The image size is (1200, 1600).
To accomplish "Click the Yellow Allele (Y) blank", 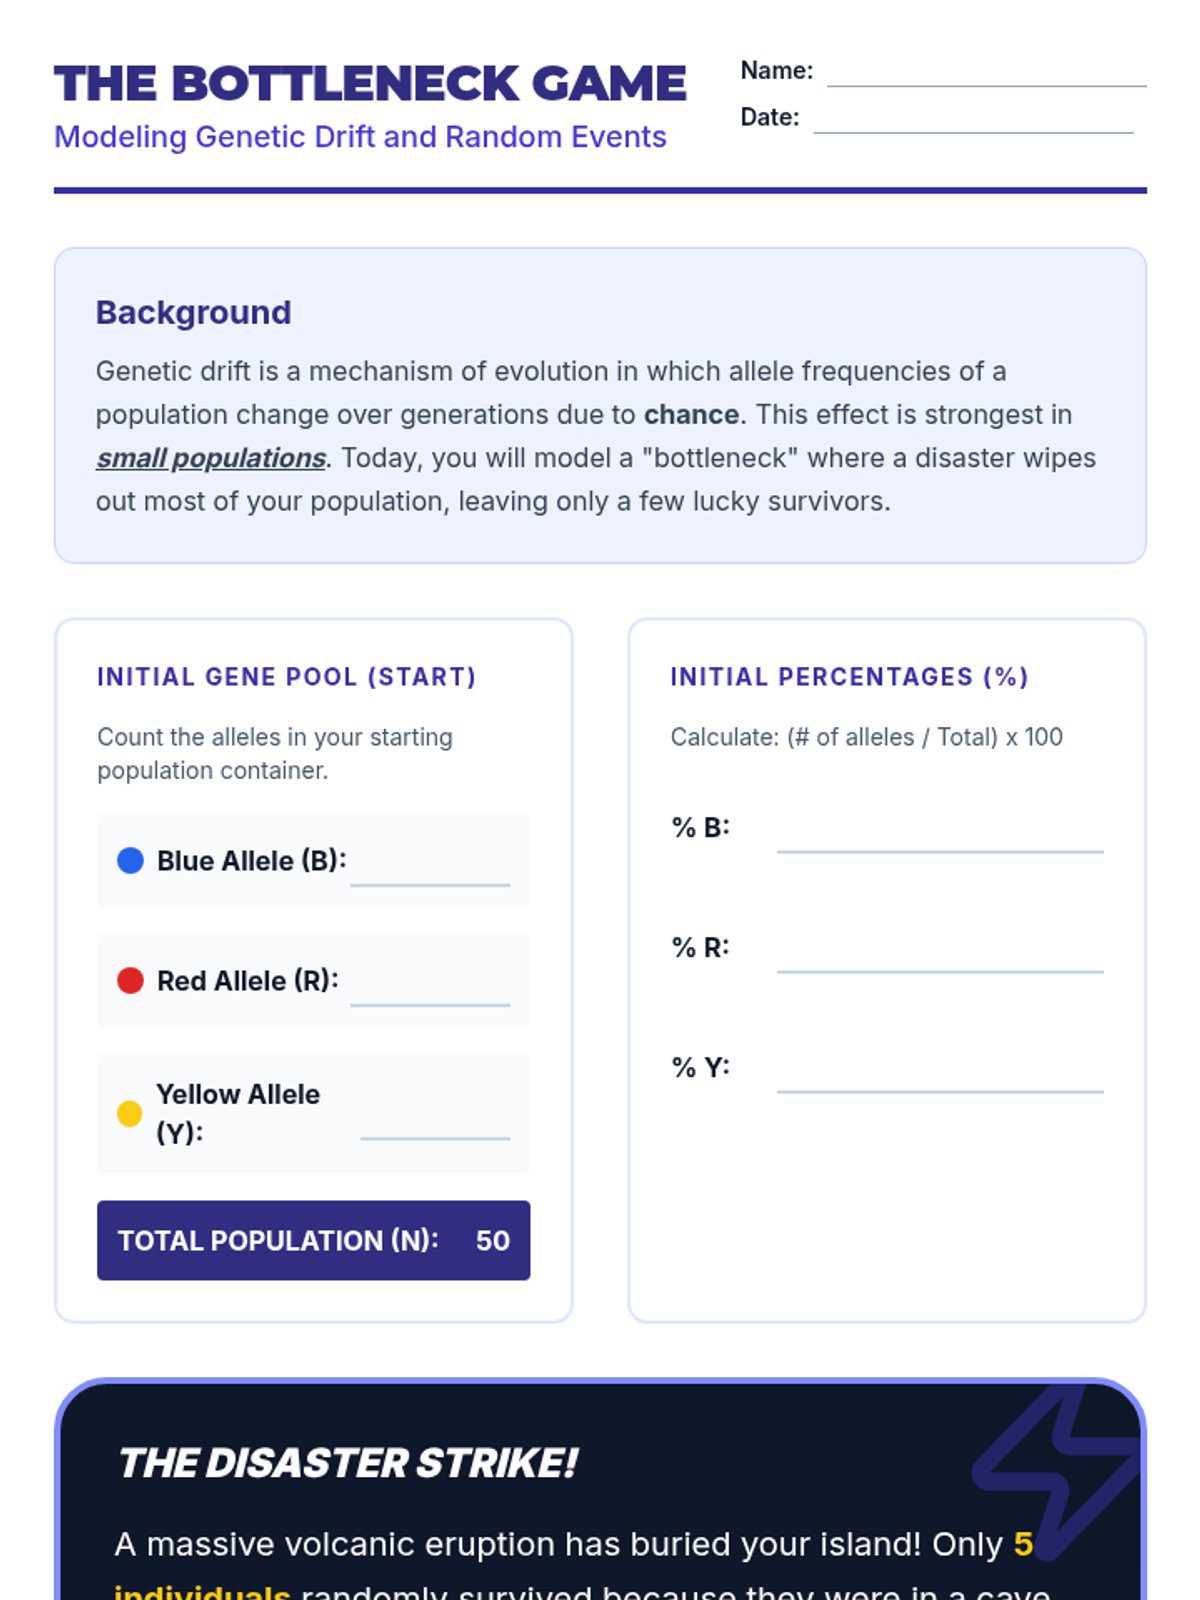I will [435, 1126].
